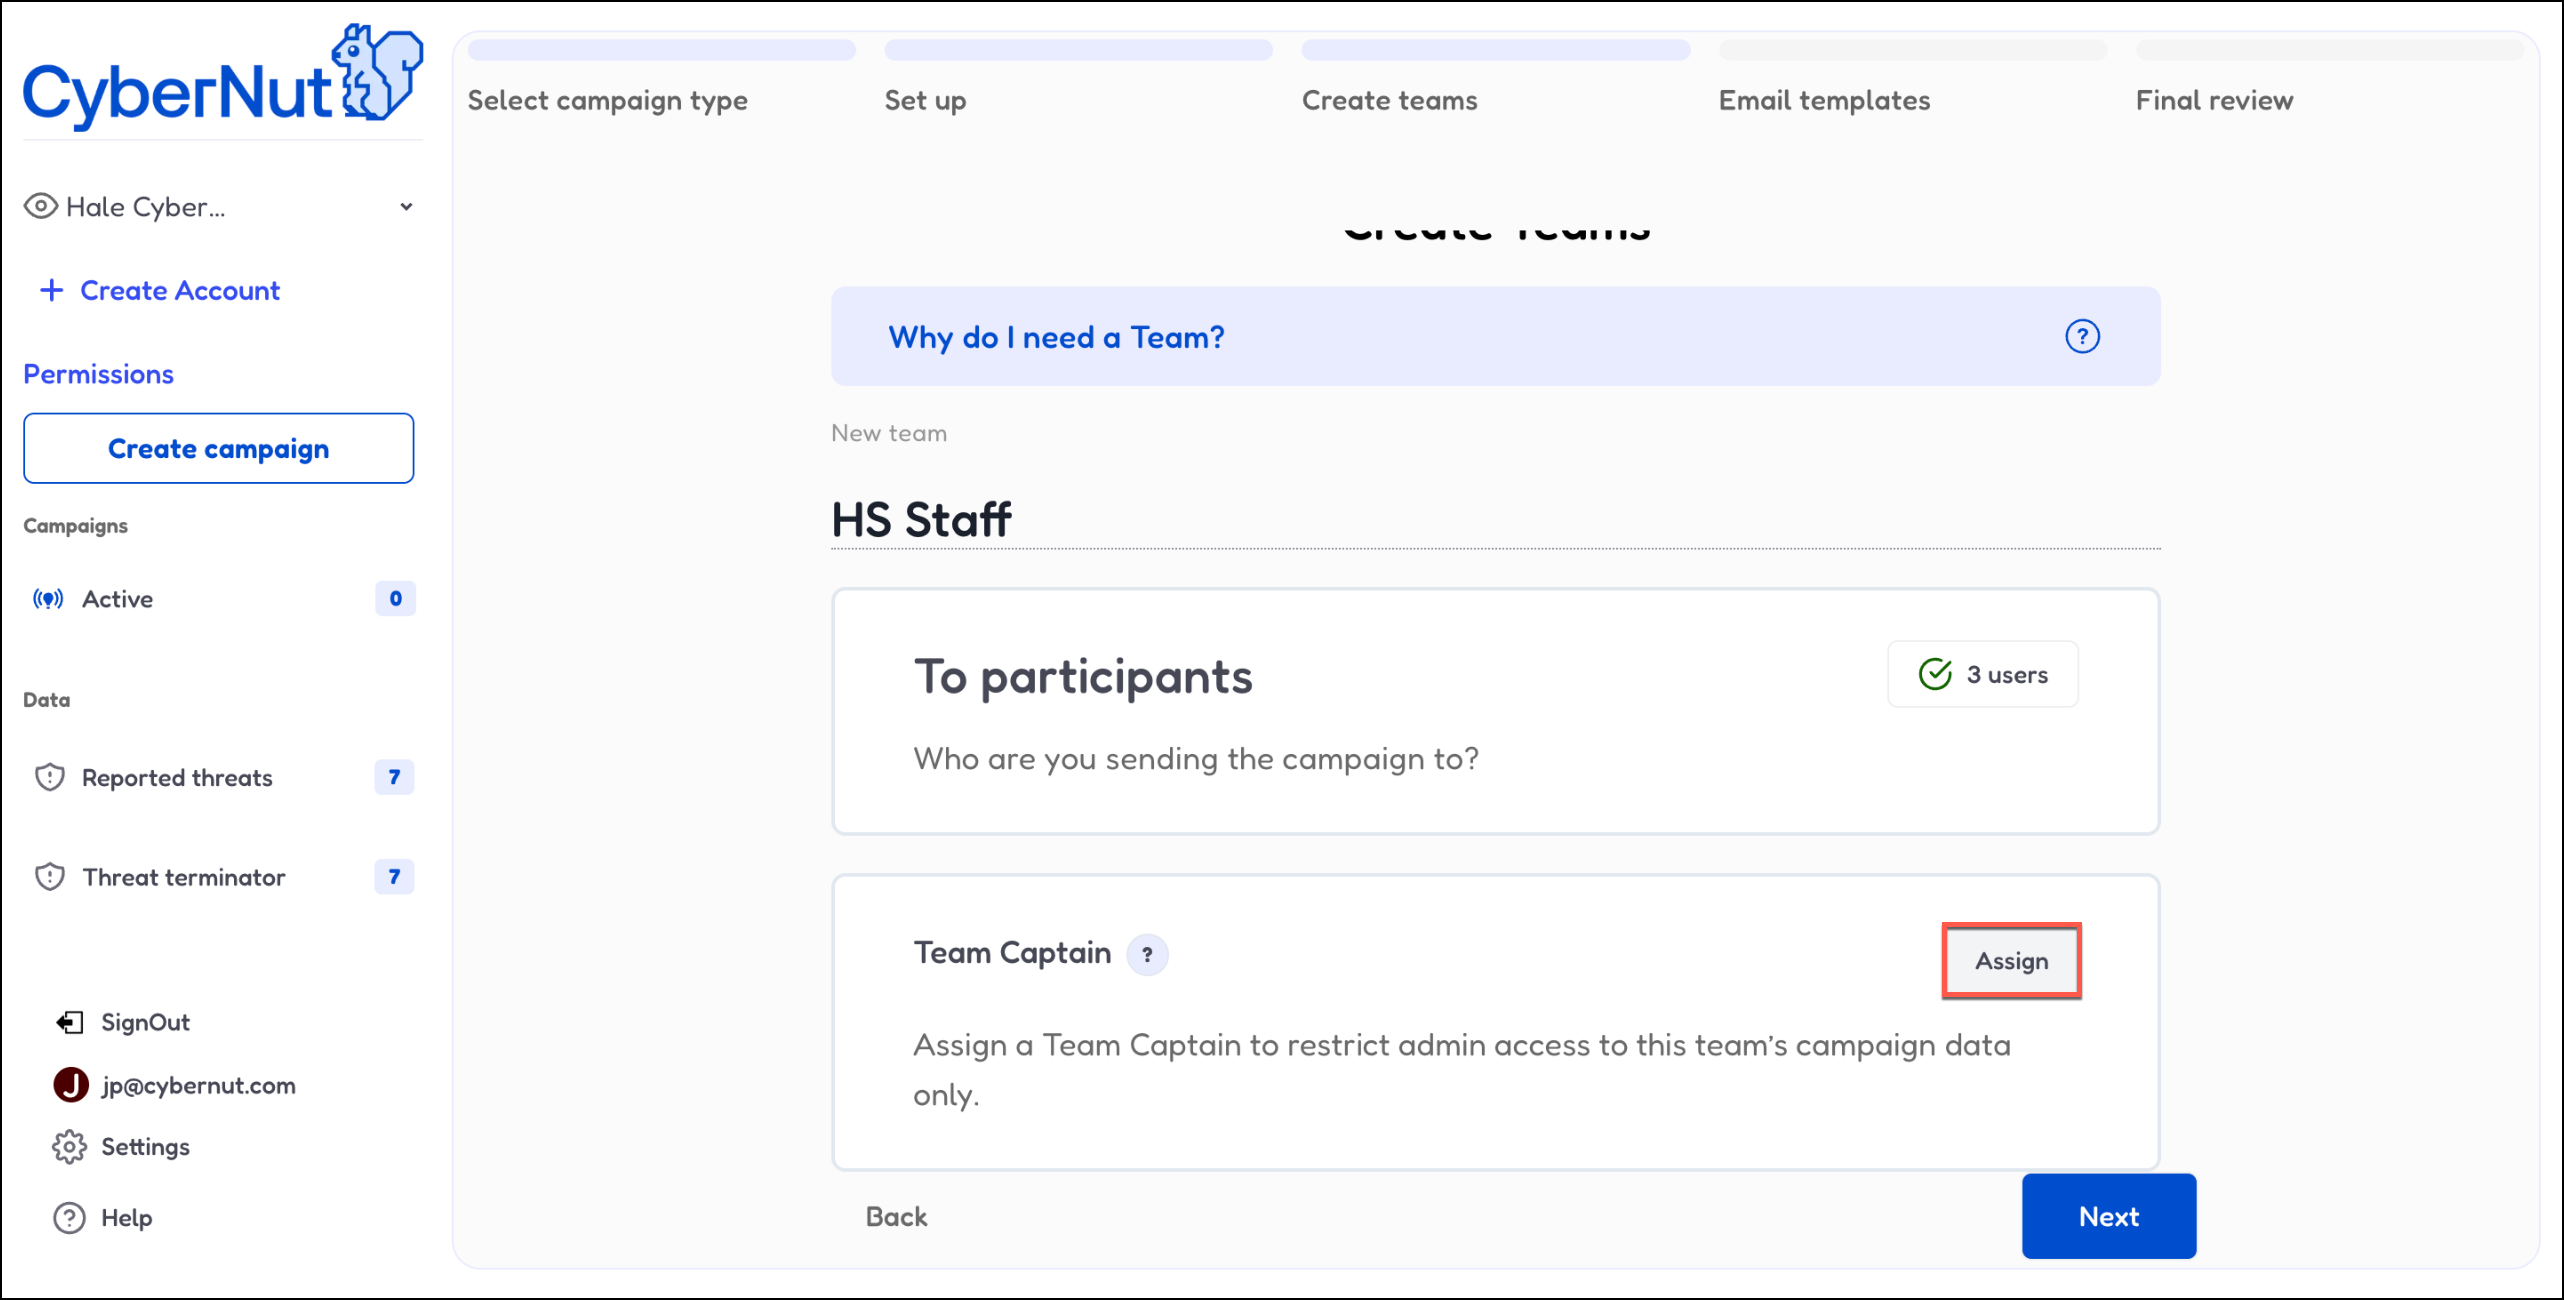Click the plus icon for Create Account

pyautogui.click(x=51, y=290)
